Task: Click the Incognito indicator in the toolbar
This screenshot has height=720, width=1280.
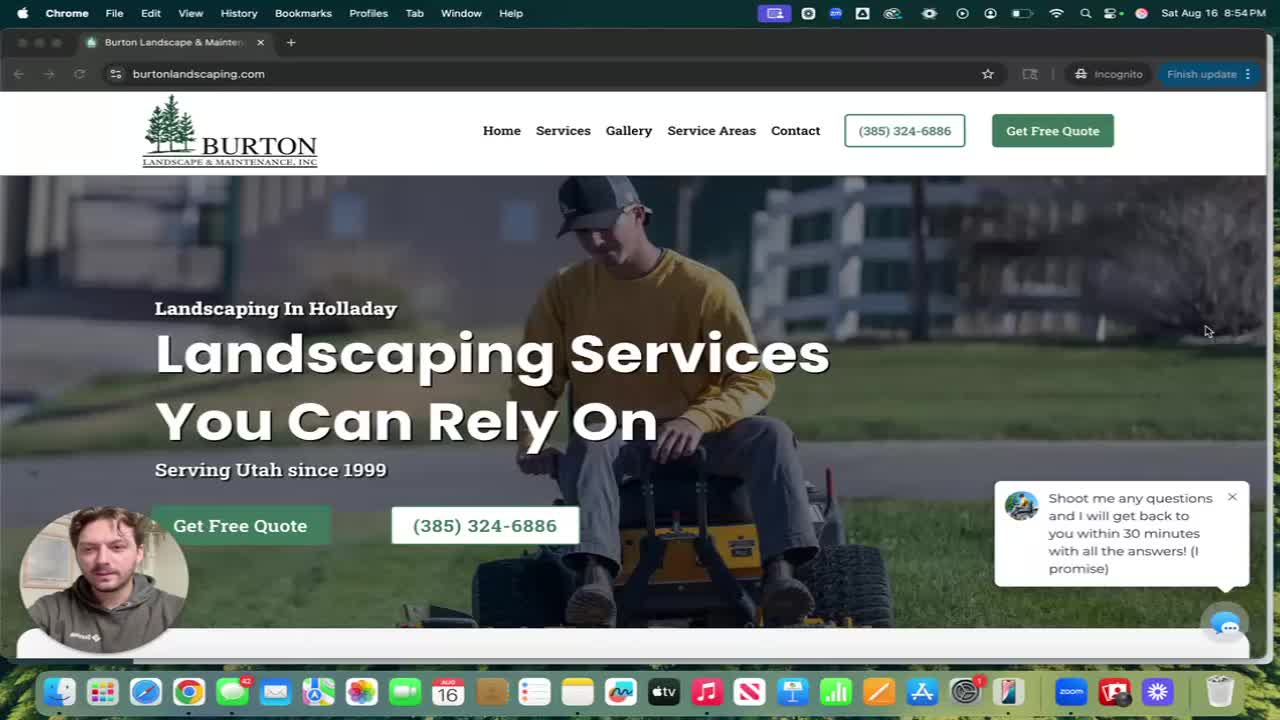Action: (1108, 74)
